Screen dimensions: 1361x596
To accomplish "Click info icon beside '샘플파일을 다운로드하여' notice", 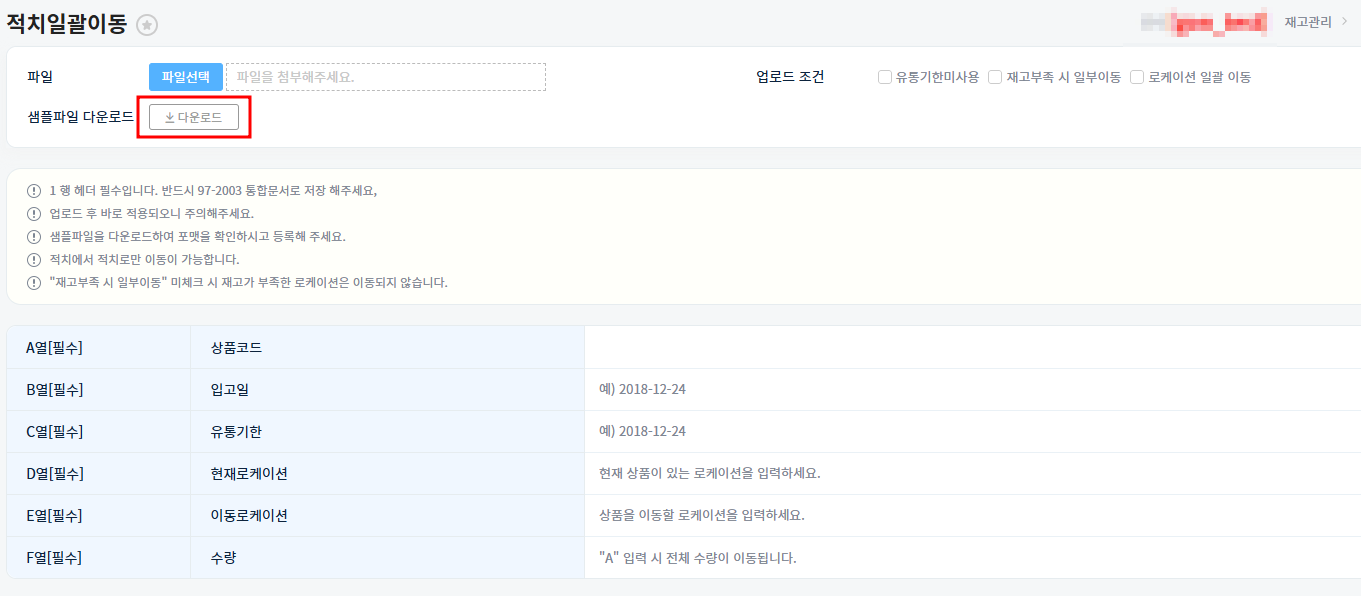I will (34, 236).
